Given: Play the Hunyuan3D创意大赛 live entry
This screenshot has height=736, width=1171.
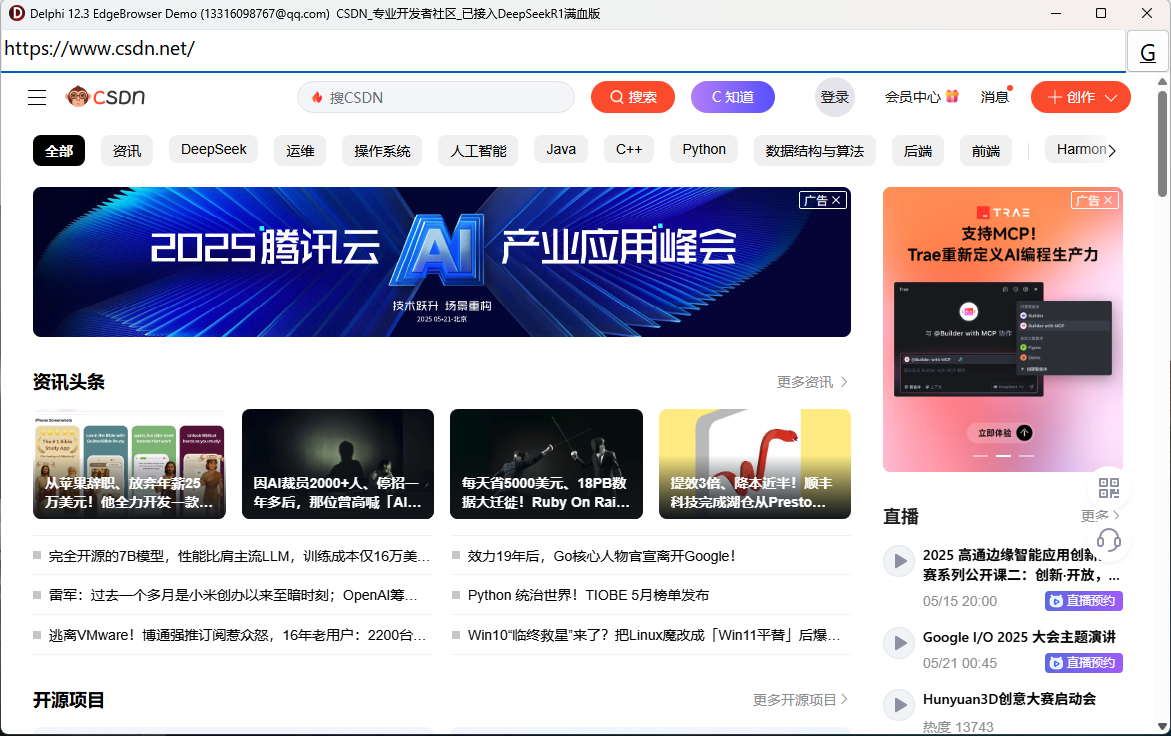Looking at the screenshot, I should pos(899,705).
